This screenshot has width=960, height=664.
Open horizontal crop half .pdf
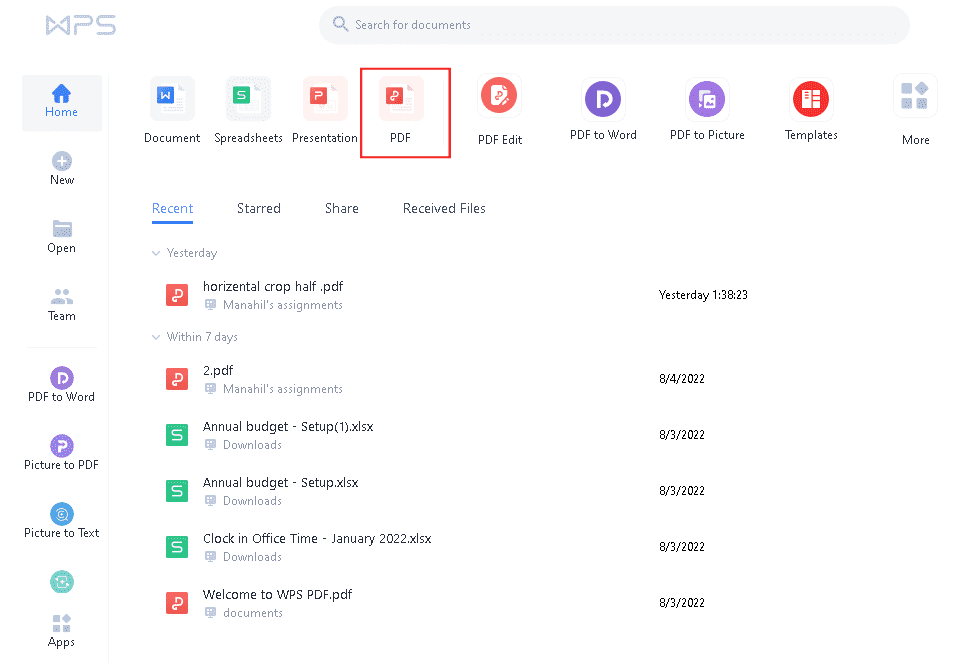[273, 286]
